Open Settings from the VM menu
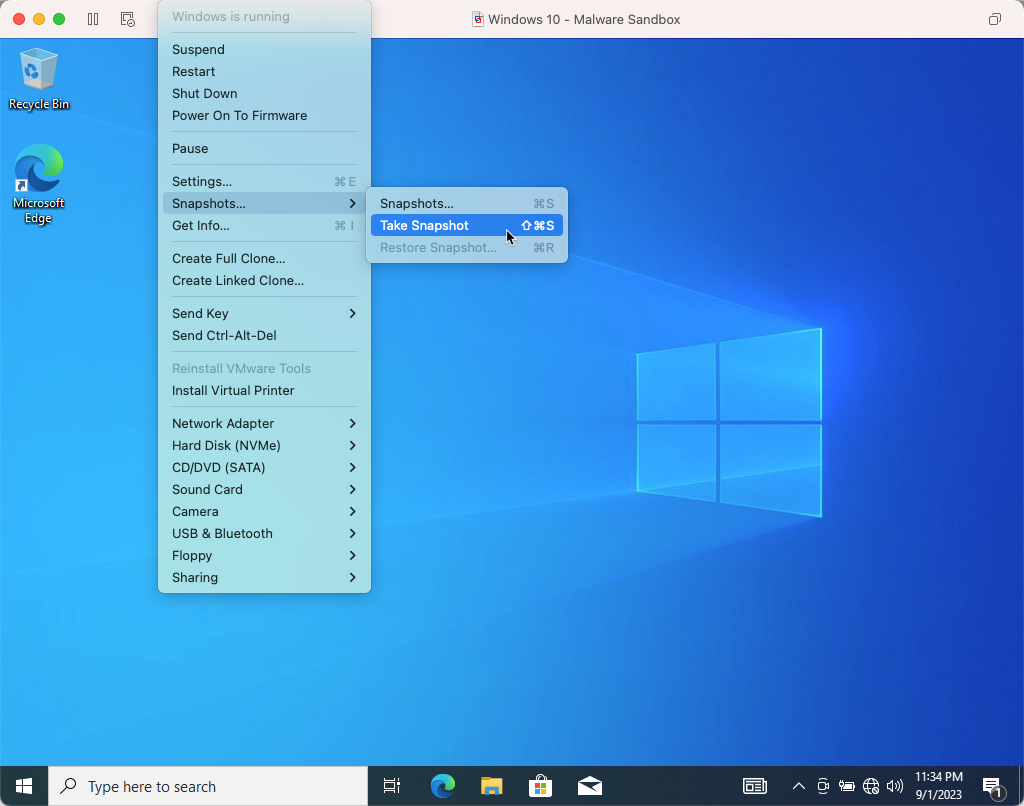Screen dimensions: 1024x806 [202, 181]
